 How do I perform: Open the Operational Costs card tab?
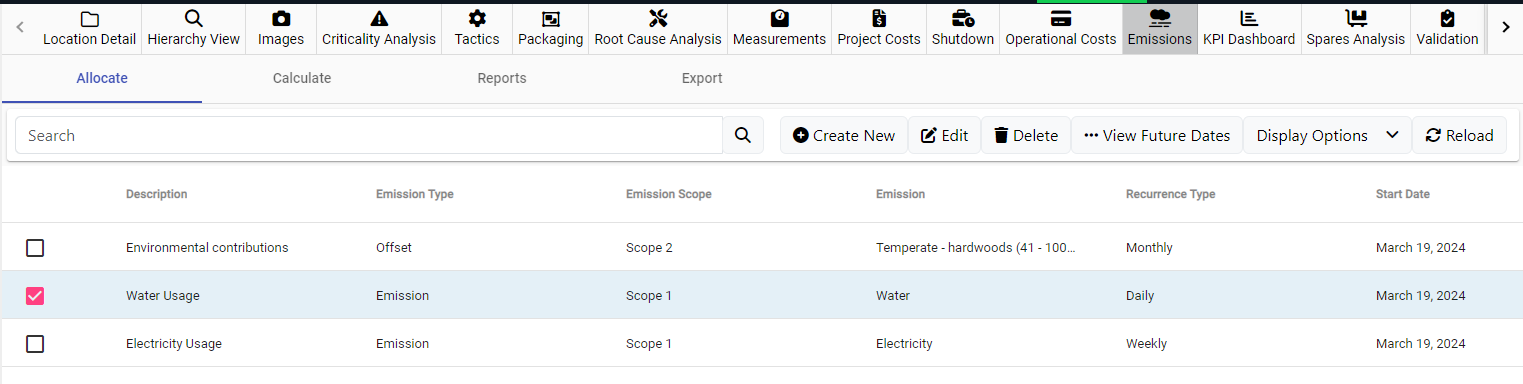pyautogui.click(x=1061, y=28)
